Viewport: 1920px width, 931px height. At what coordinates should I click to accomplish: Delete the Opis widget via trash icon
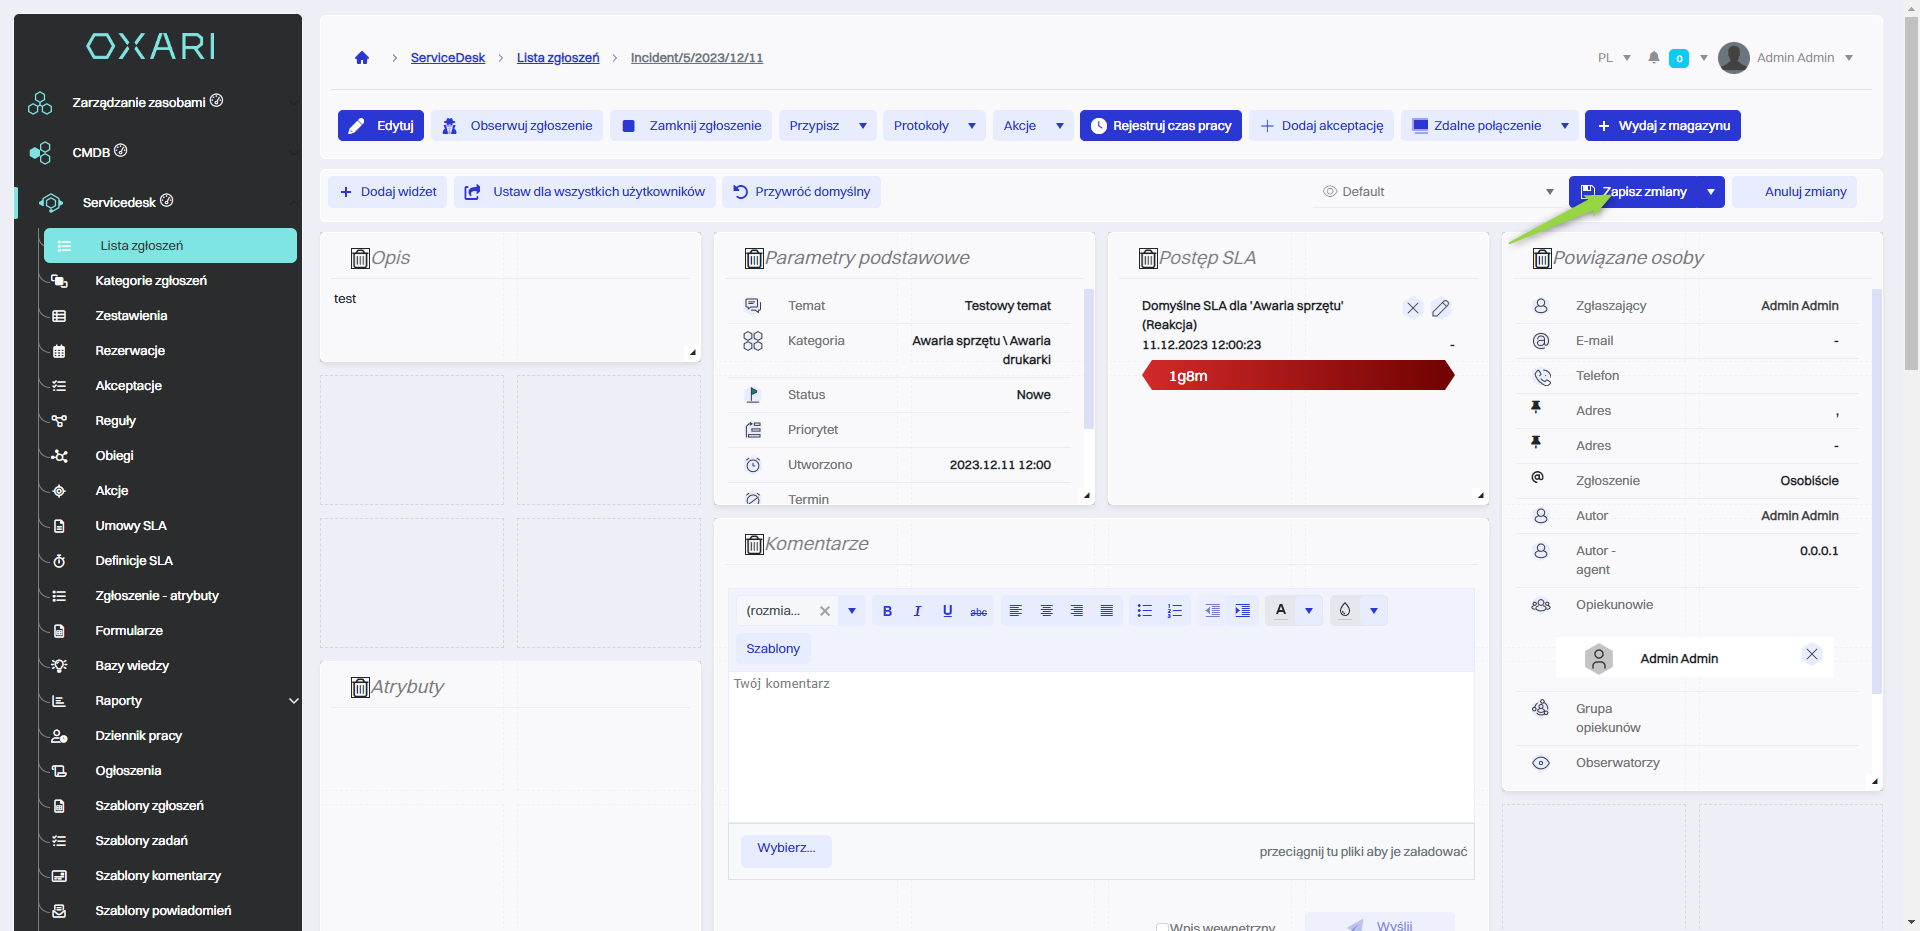(x=360, y=258)
